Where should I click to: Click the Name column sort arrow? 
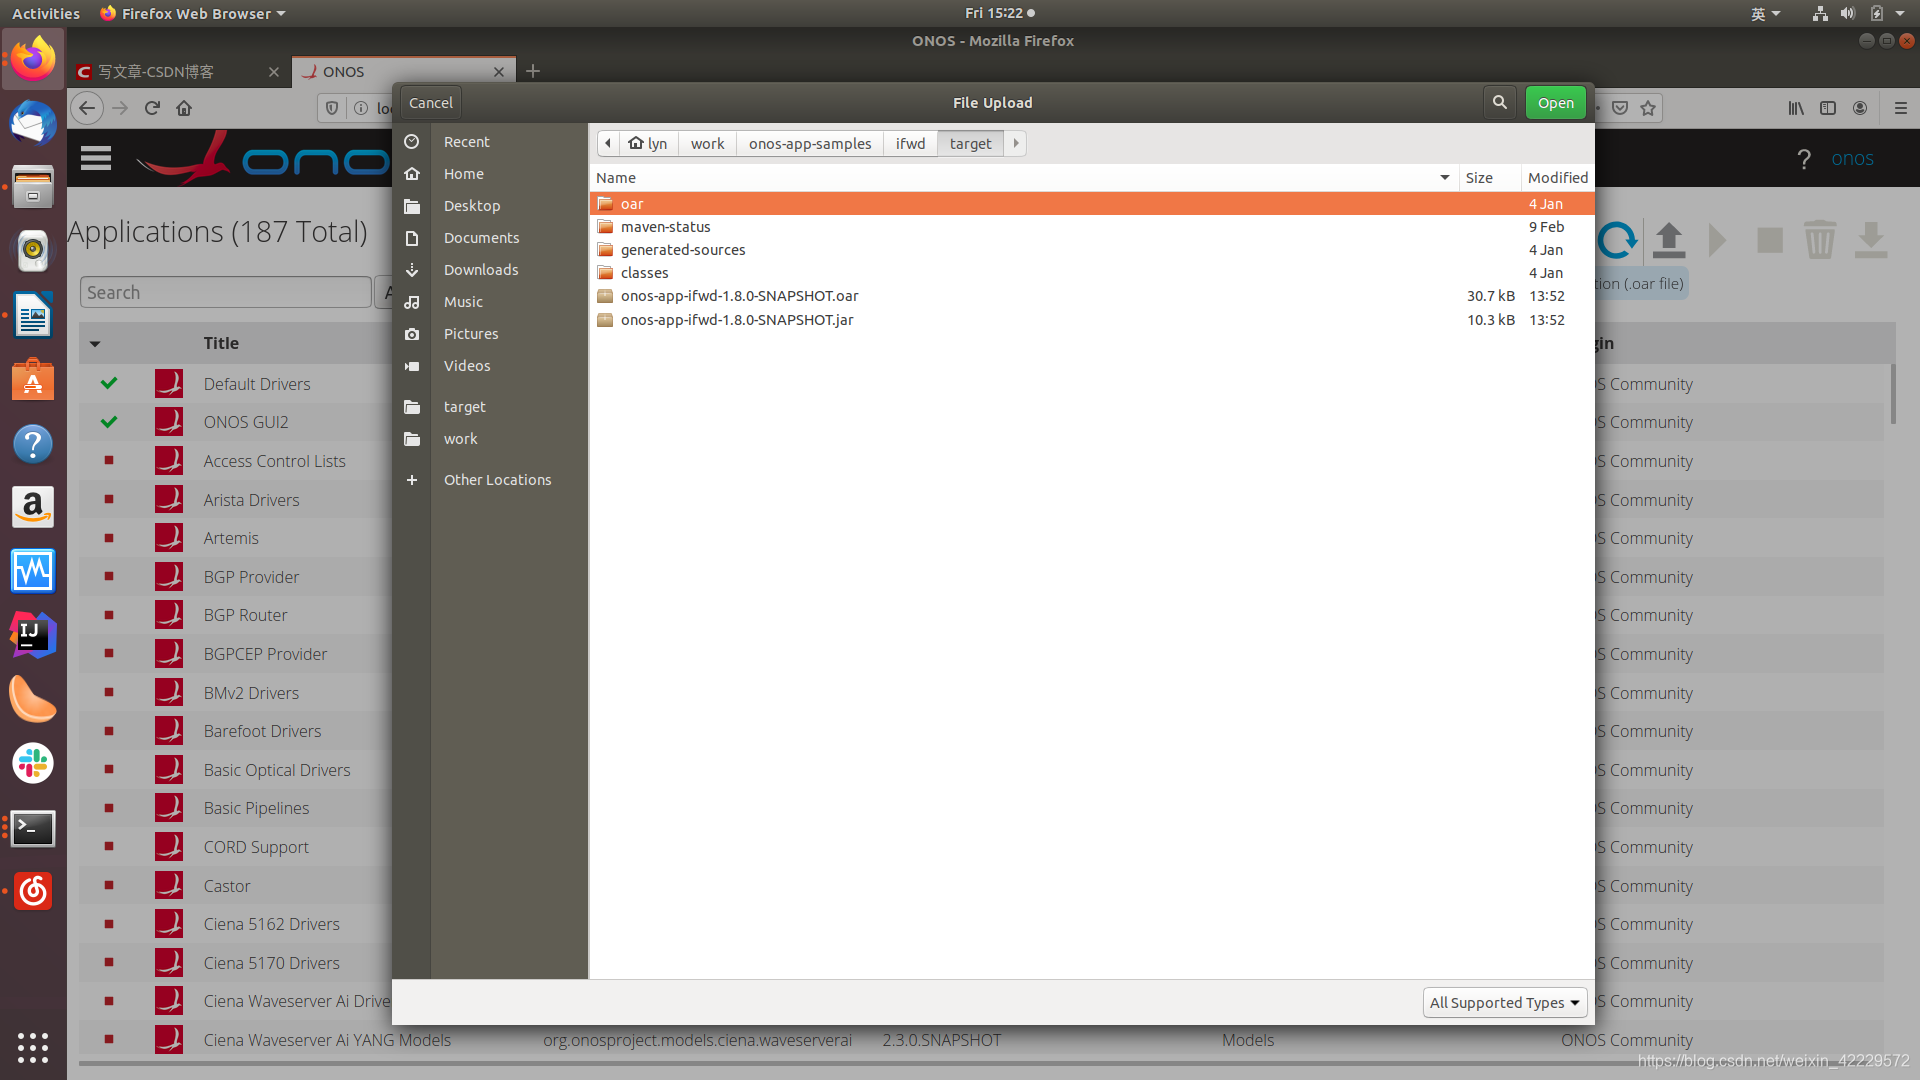(x=1445, y=177)
